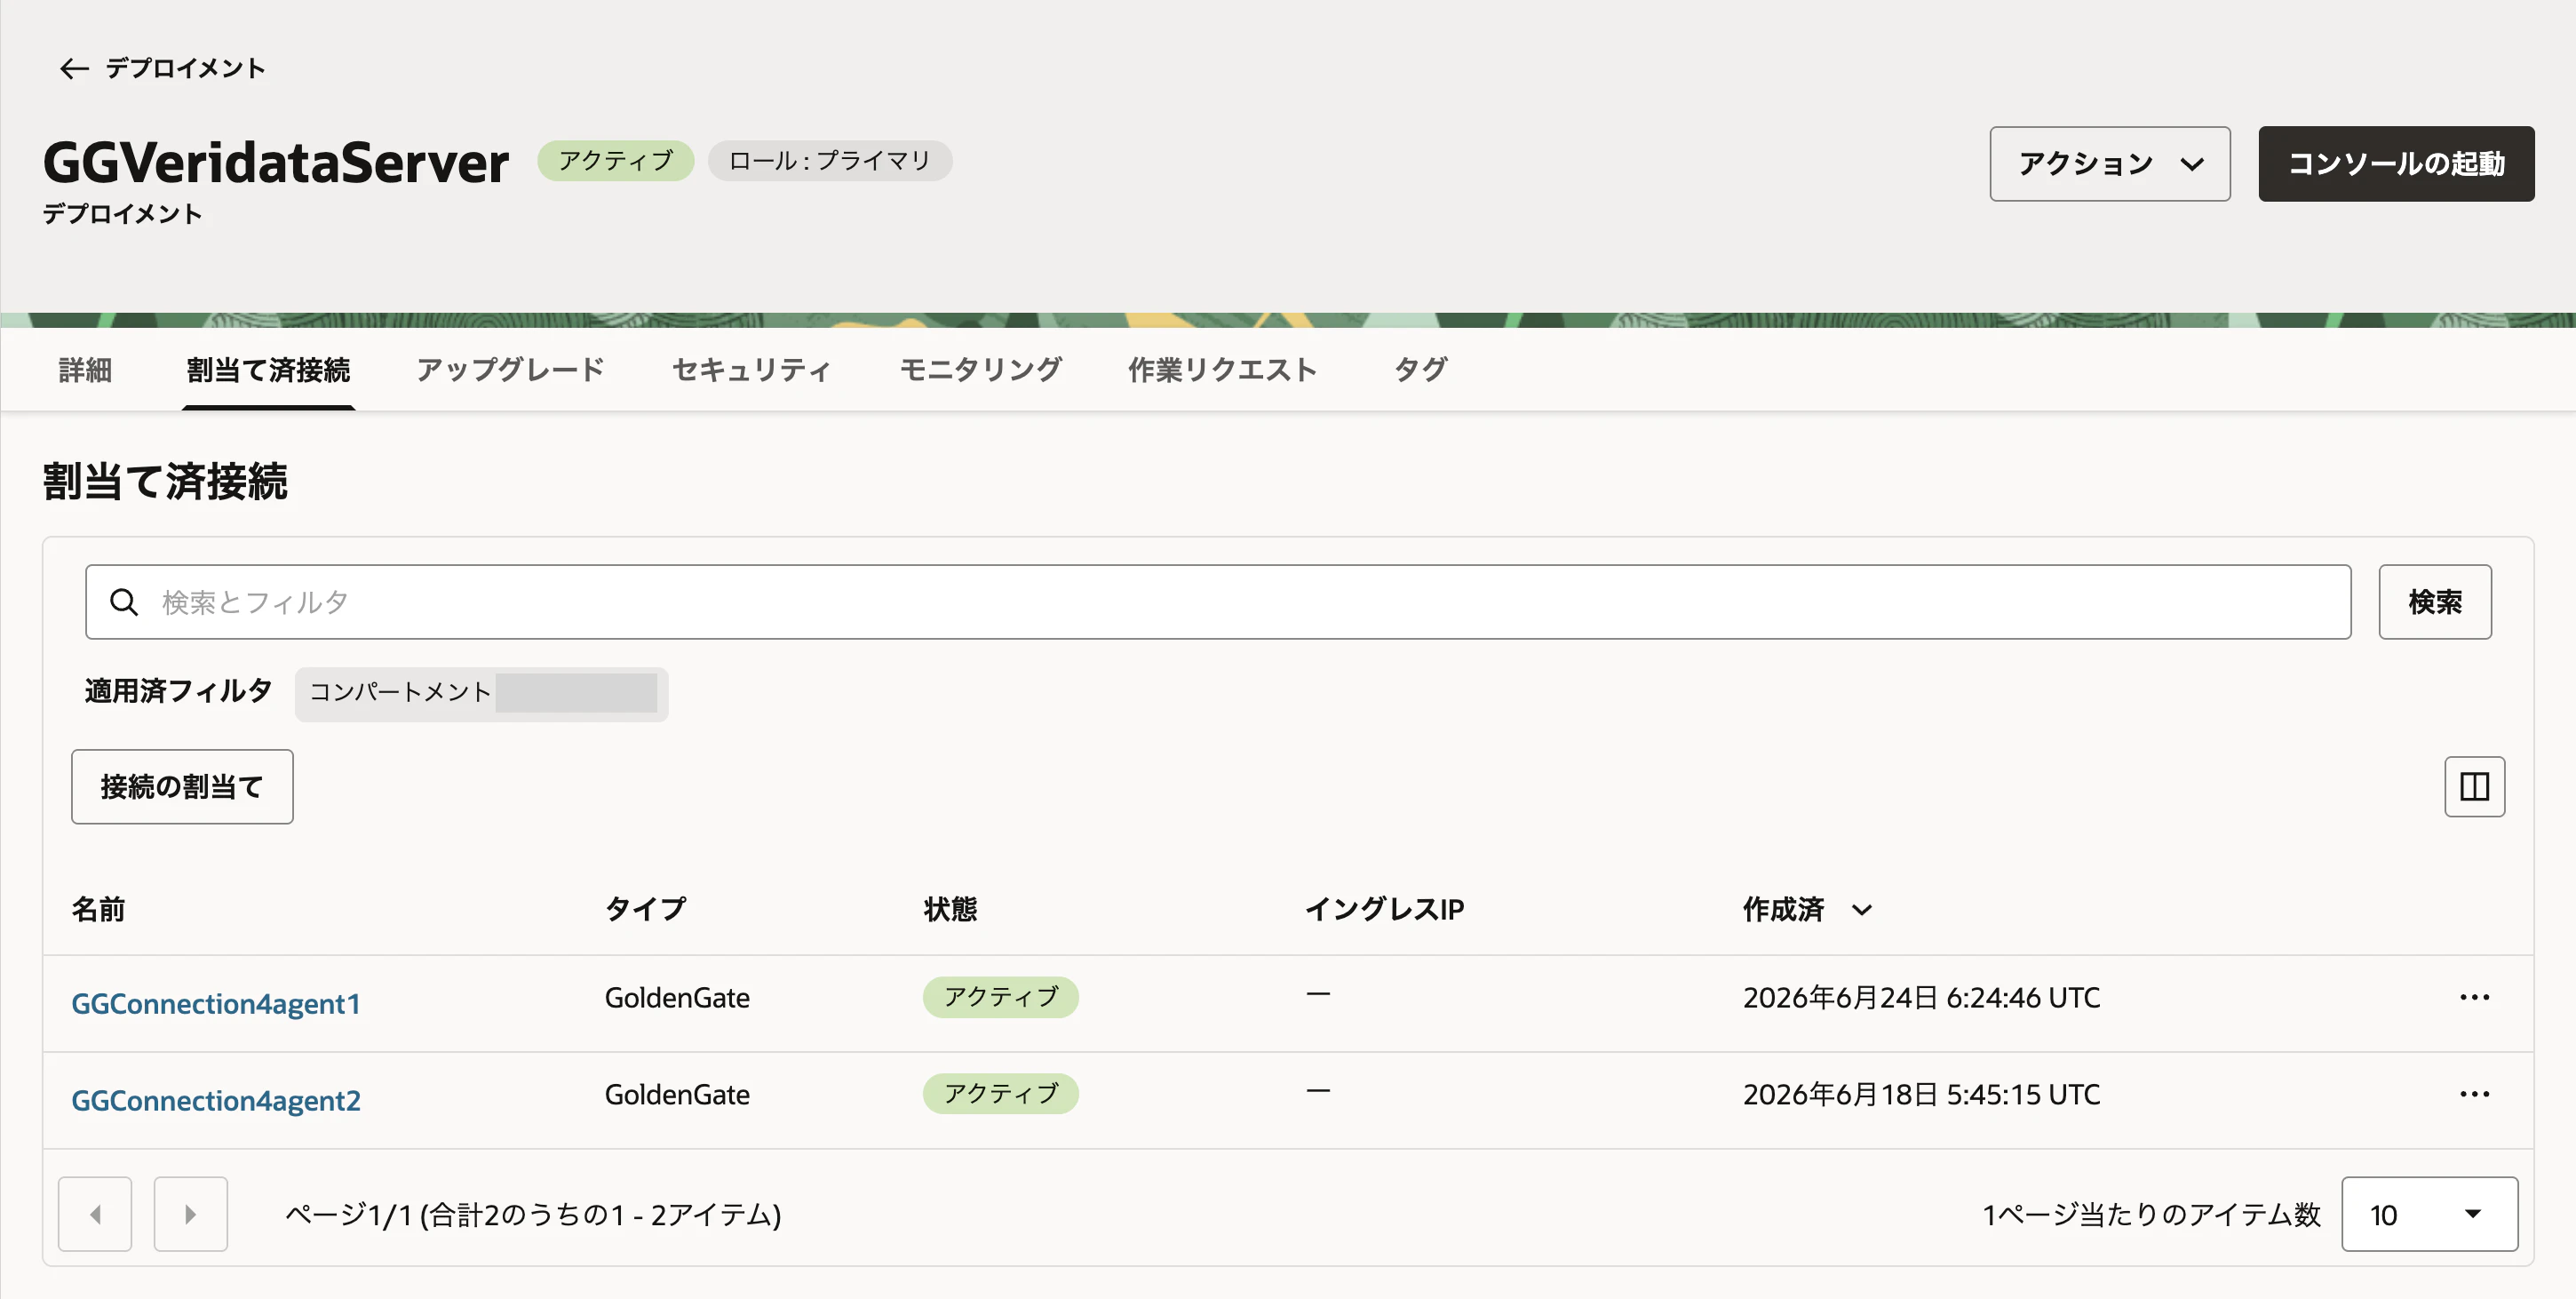Image resolution: width=2576 pixels, height=1299 pixels.
Task: Click the タイプ column header
Action: click(x=645, y=909)
